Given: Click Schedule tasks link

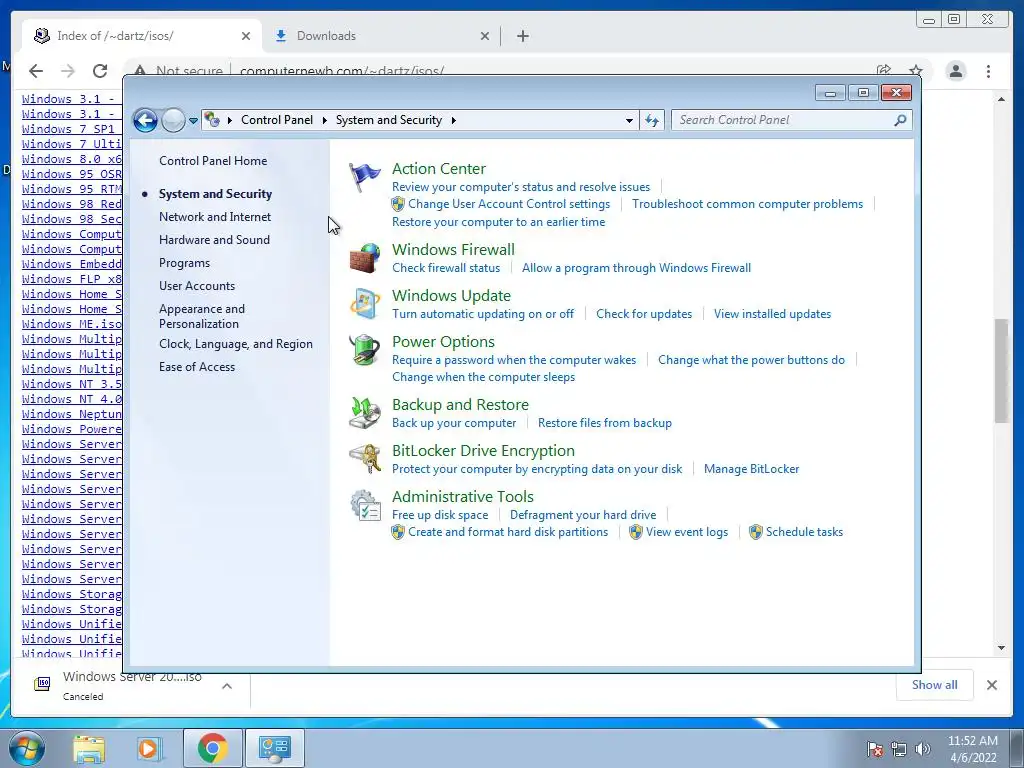Looking at the screenshot, I should pos(804,532).
